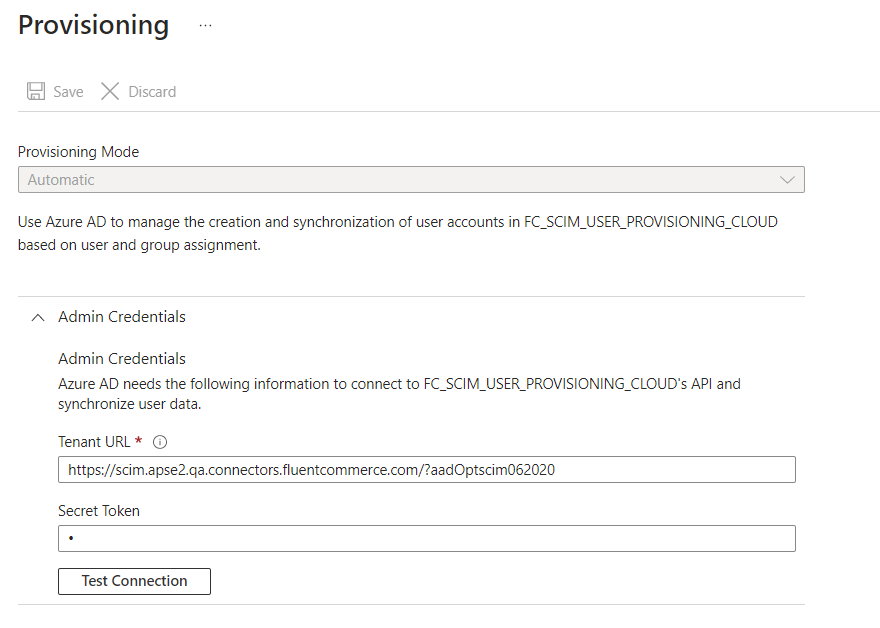
Task: Click the Provisioning Mode field label
Action: click(79, 152)
